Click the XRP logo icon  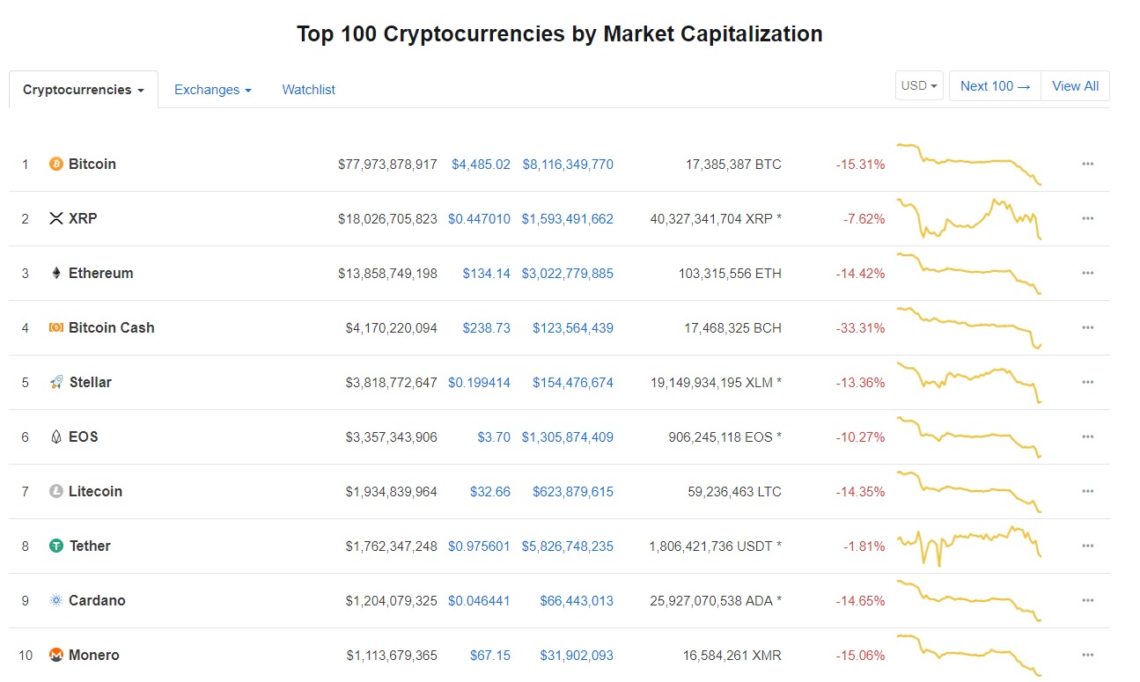click(56, 218)
